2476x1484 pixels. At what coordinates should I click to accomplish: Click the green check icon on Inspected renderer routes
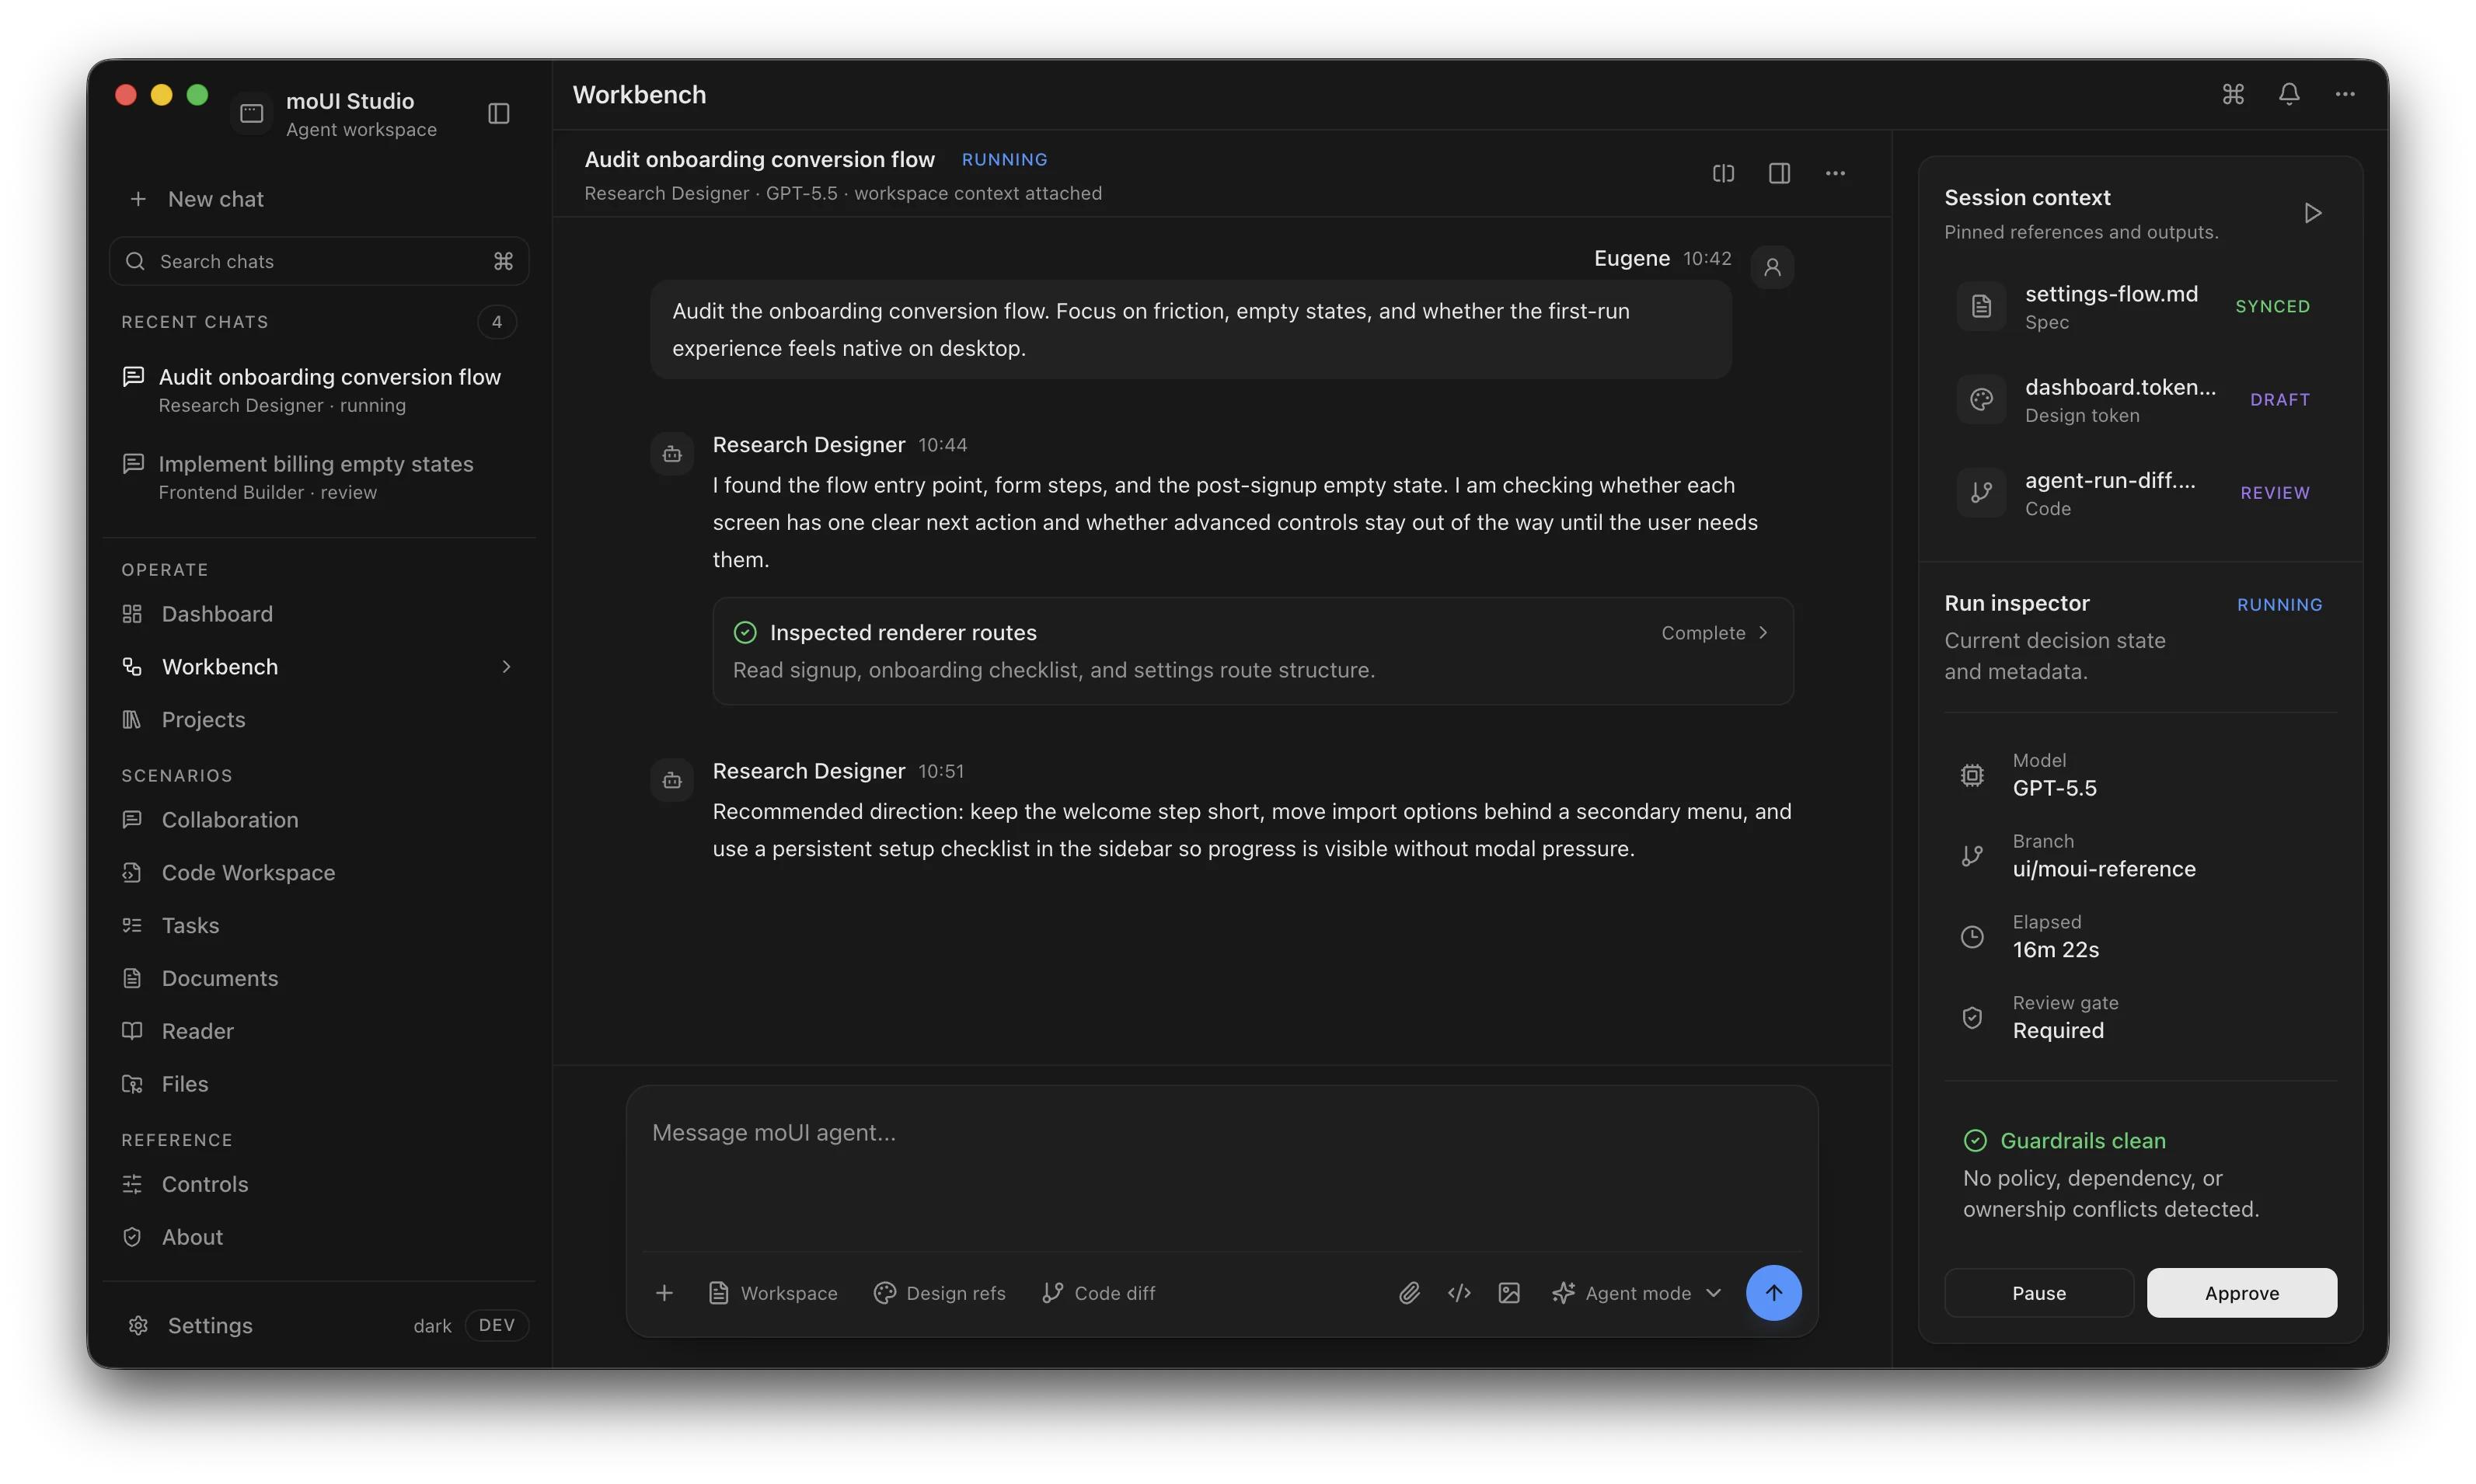(745, 632)
